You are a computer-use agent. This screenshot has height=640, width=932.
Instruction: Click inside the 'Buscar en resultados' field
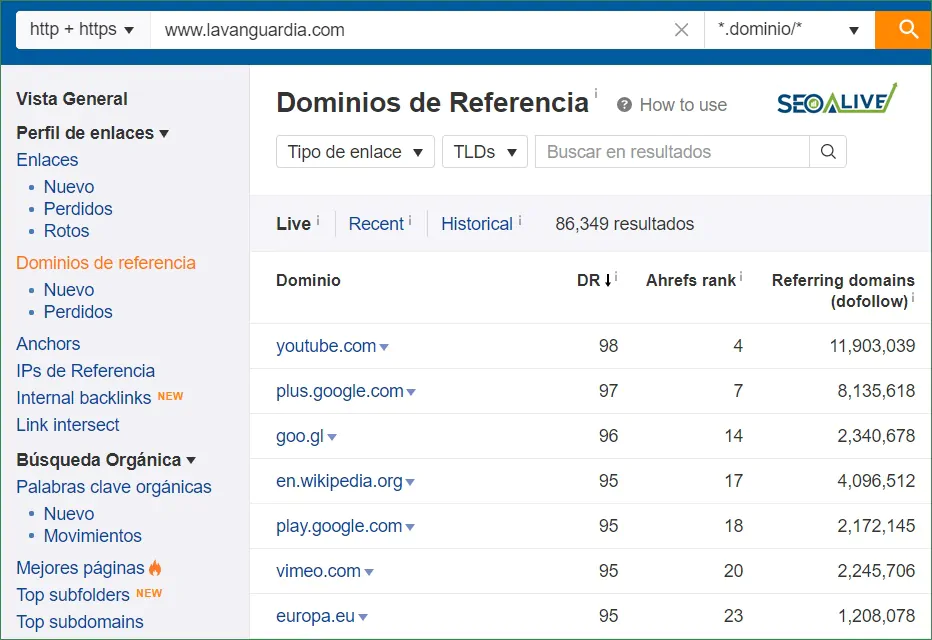660,152
